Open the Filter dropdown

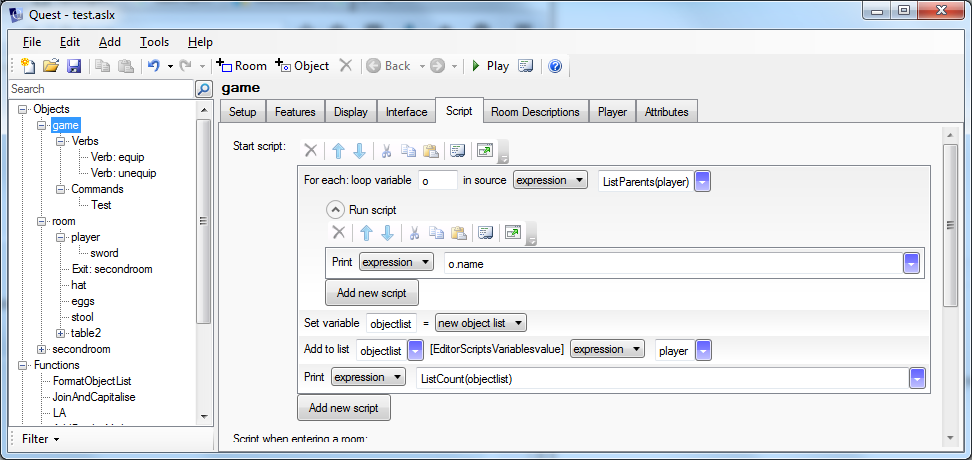coord(41,439)
